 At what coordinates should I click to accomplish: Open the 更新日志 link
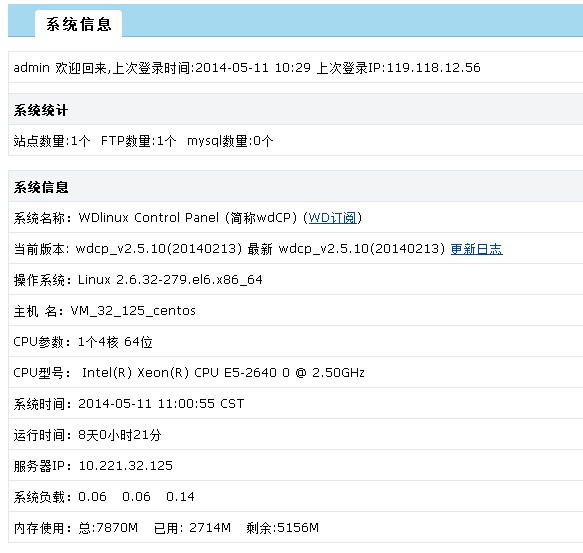pyautogui.click(x=477, y=249)
